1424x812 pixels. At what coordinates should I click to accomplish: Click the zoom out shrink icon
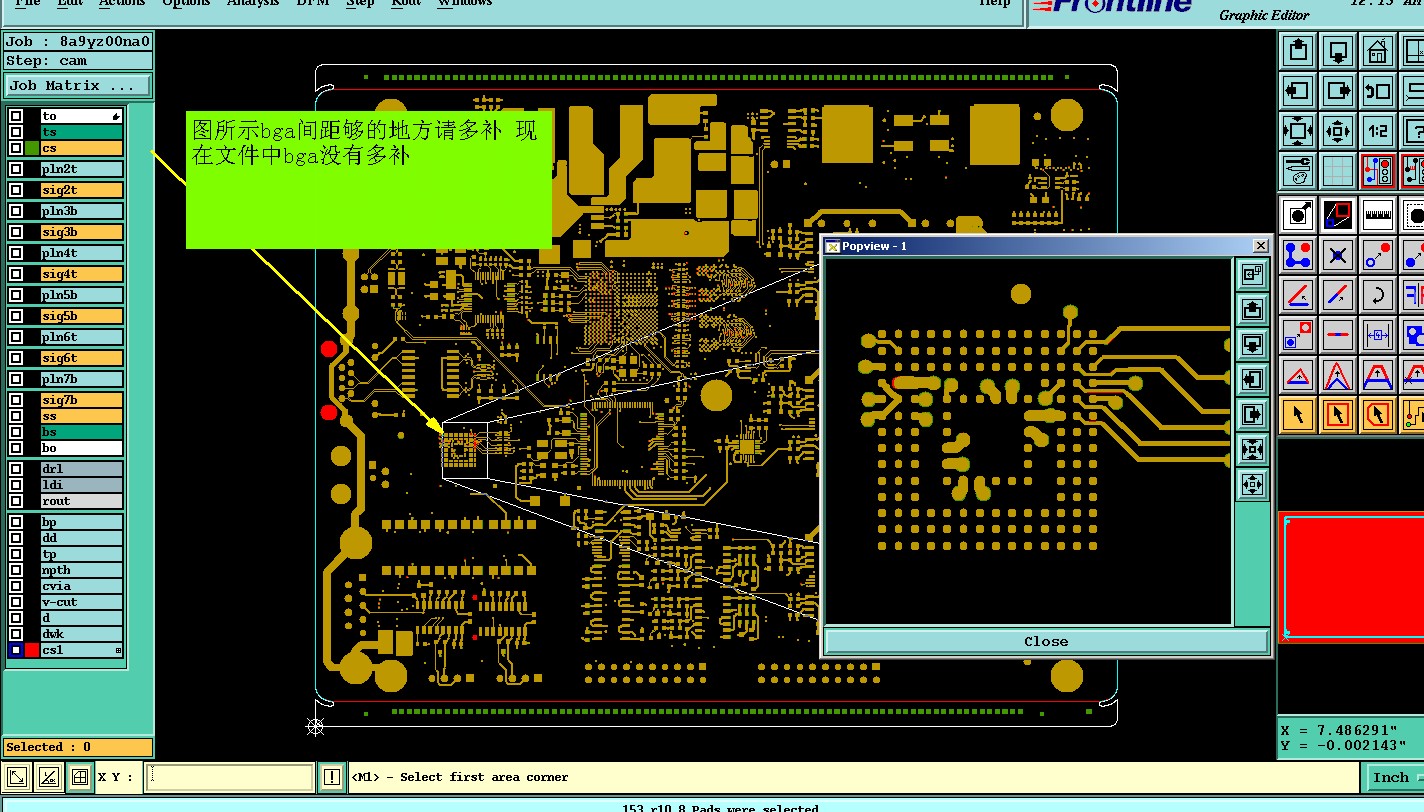(1338, 130)
